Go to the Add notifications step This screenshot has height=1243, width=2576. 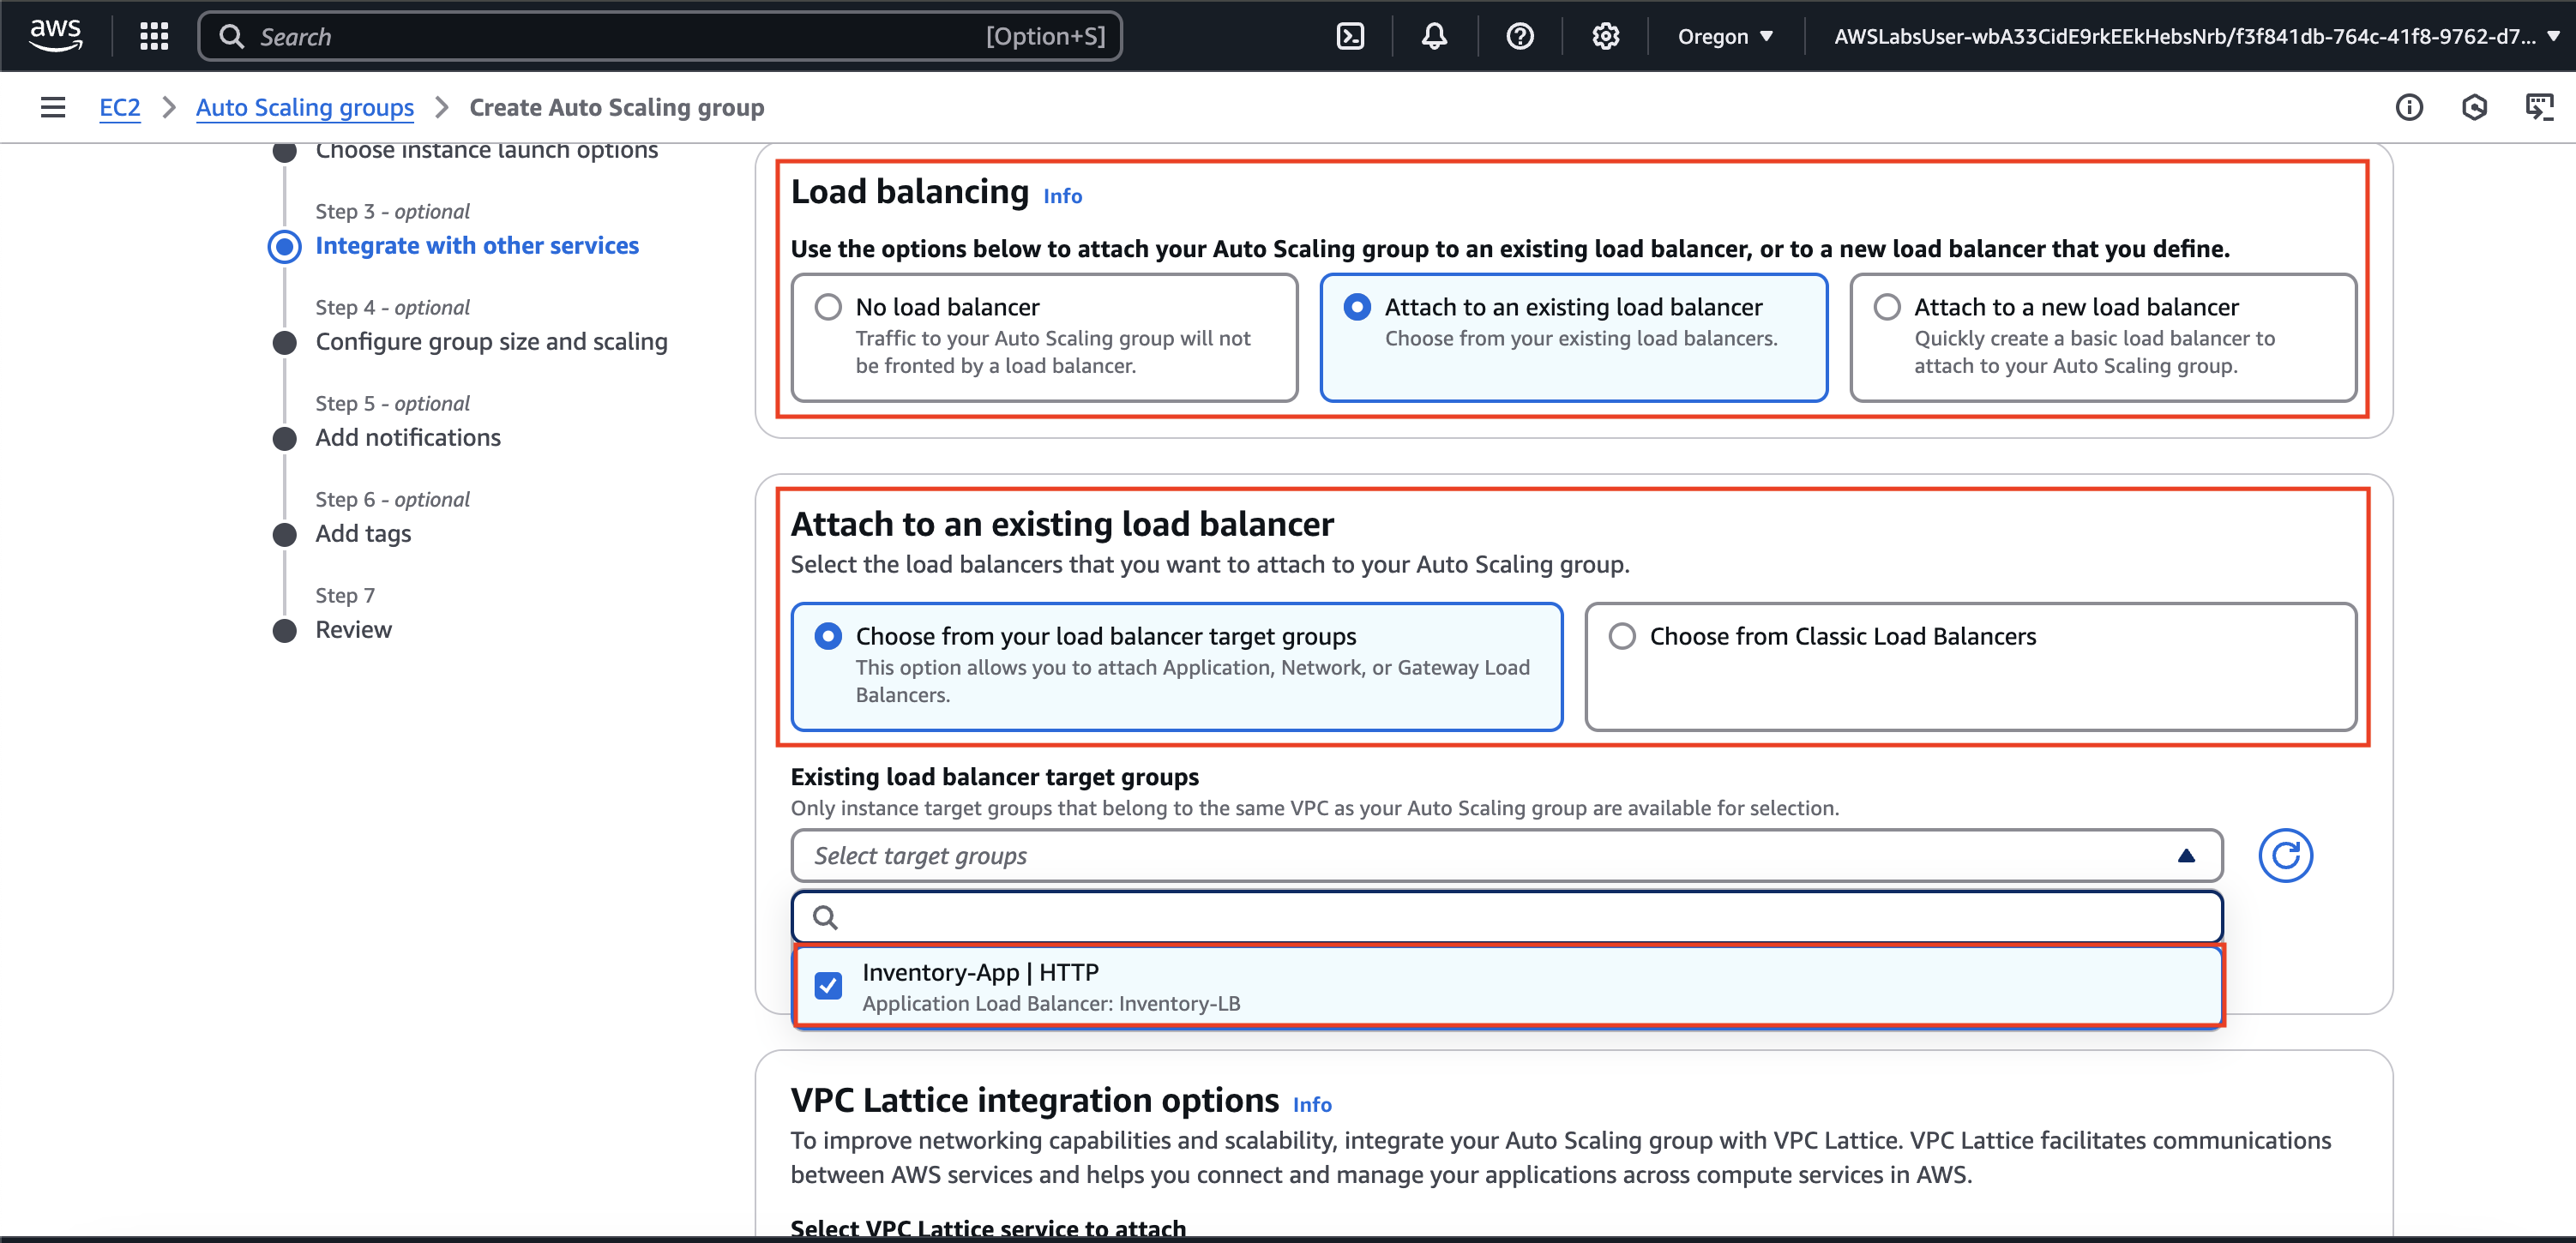[x=408, y=438]
